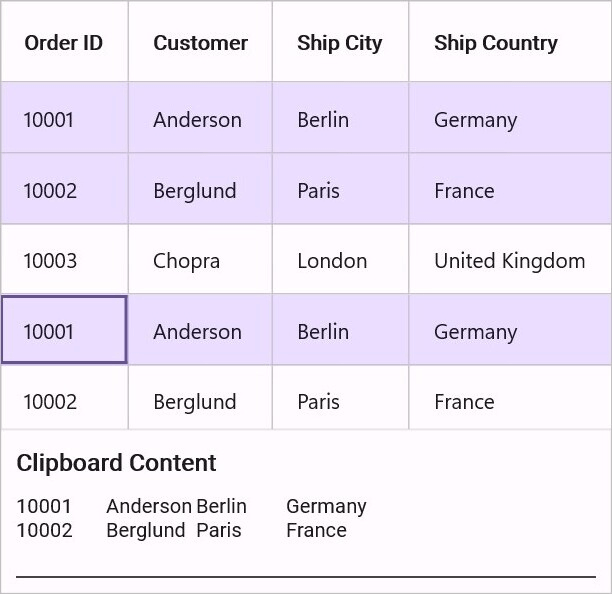
Task: Click the Customer column header
Action: pos(200,42)
